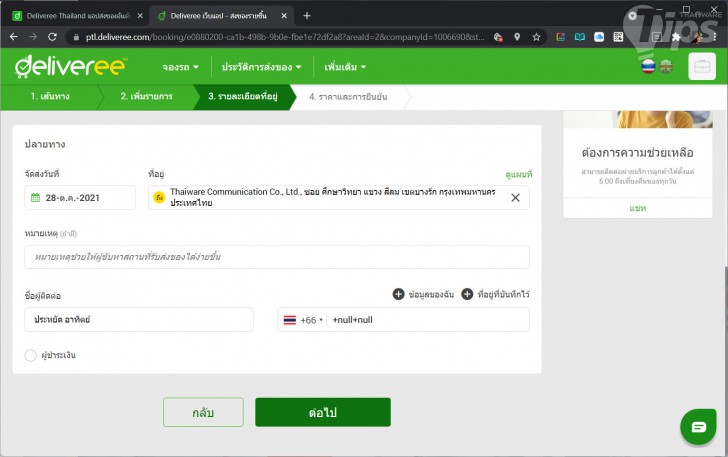The height and width of the screenshot is (457, 728).
Task: Open the ดูแผนที่ map link
Action: [x=519, y=174]
